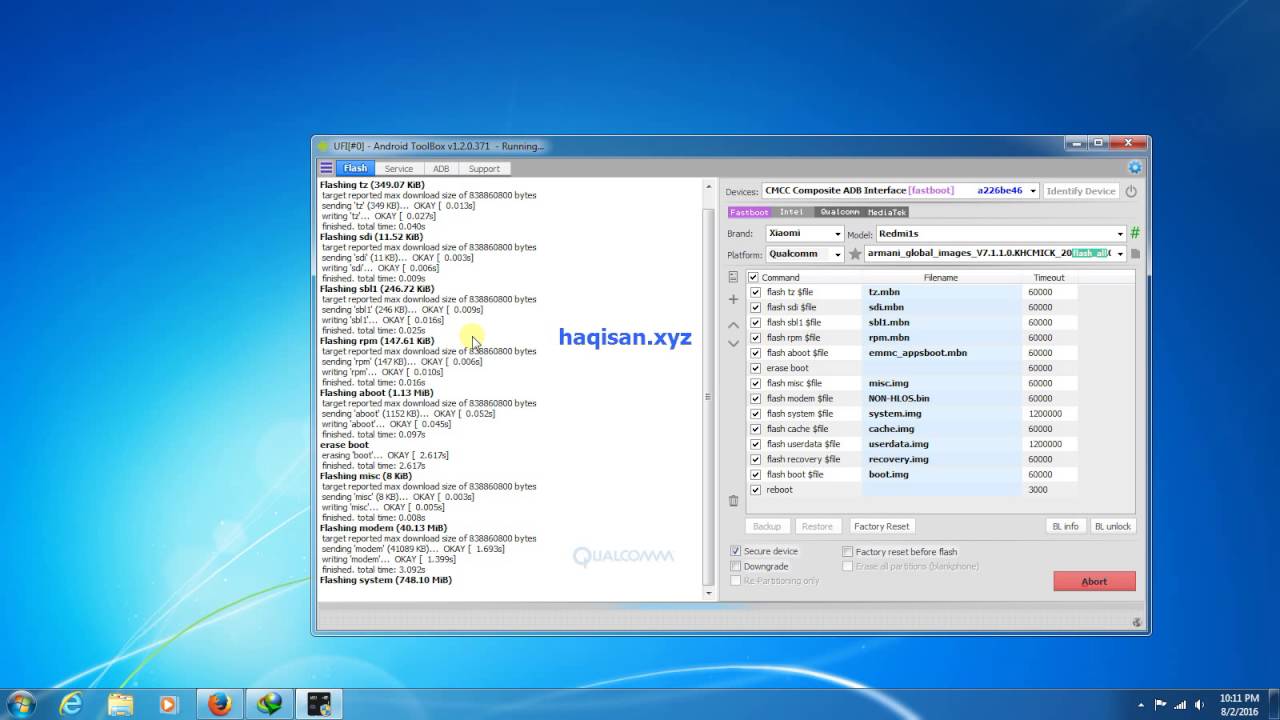The height and width of the screenshot is (720, 1280).
Task: Open the Windows Start button
Action: point(20,704)
